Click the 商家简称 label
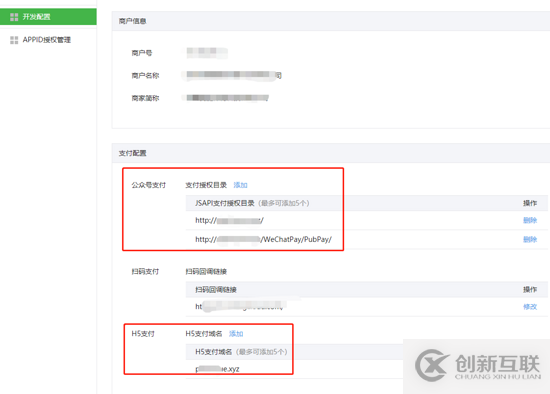550x394 pixels. tap(145, 98)
